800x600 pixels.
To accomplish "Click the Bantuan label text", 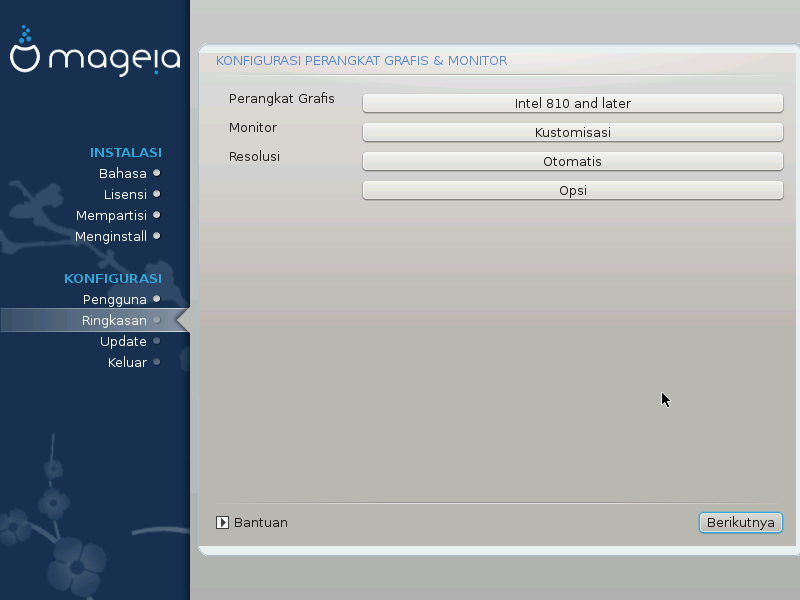I will tap(260, 522).
